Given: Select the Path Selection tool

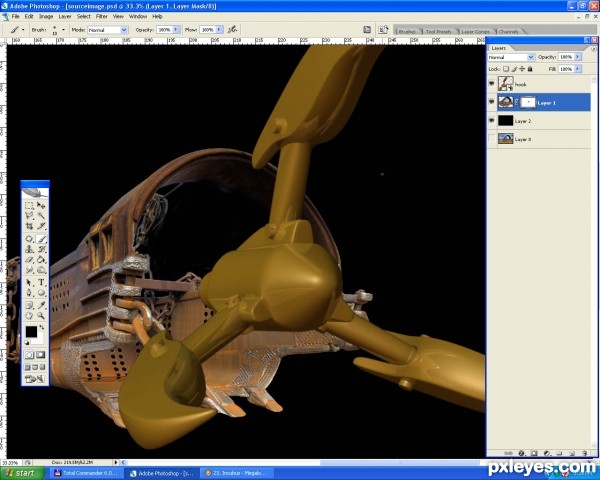Looking at the screenshot, I should click(x=29, y=282).
